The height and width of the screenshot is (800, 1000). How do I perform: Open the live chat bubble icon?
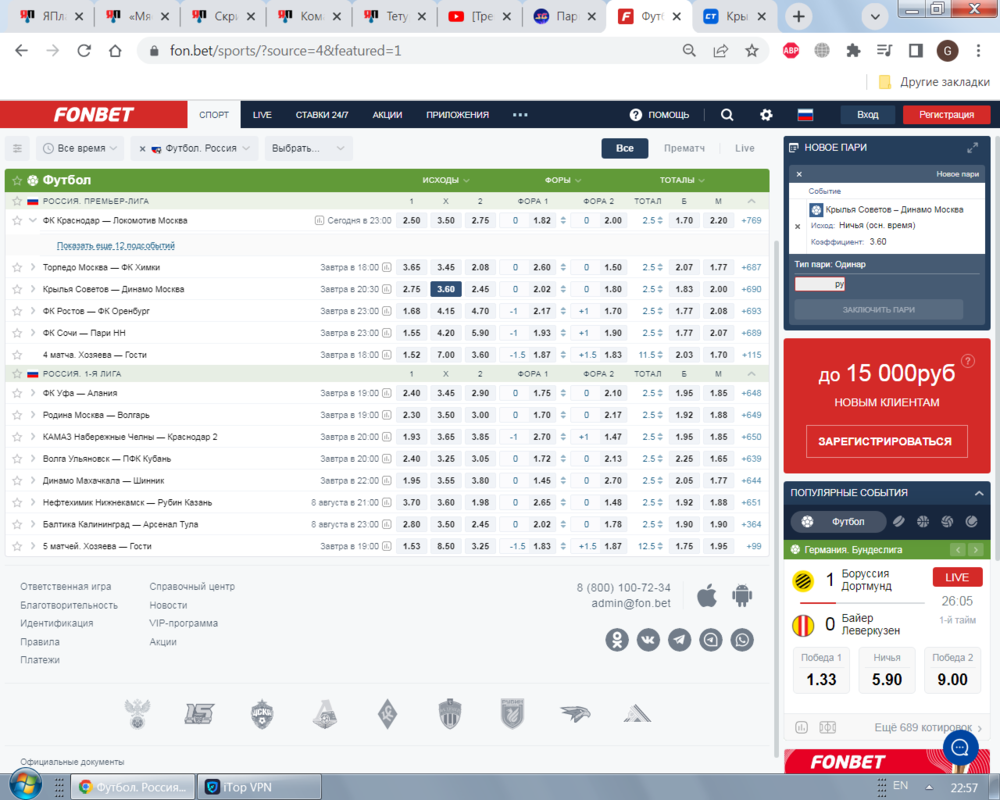960,747
